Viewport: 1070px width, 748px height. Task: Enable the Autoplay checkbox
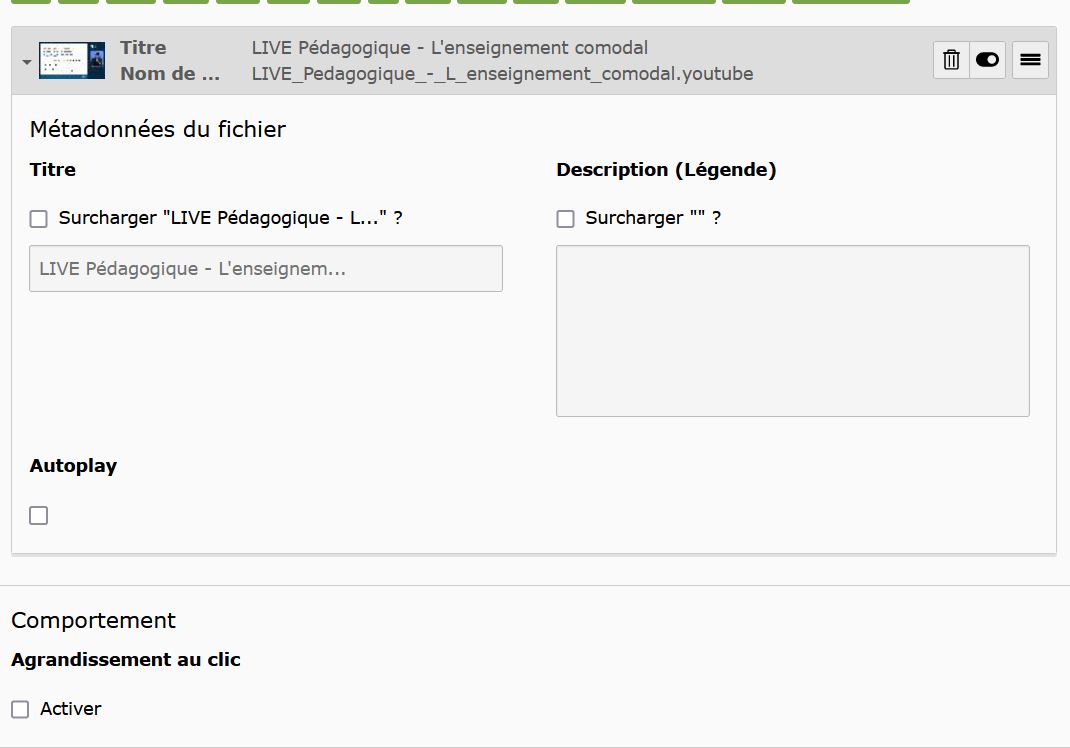pyautogui.click(x=39, y=516)
